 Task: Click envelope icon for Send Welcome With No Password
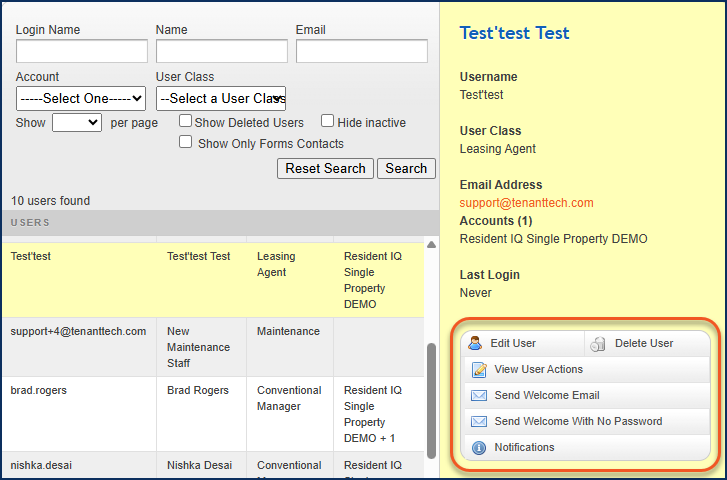coord(479,422)
